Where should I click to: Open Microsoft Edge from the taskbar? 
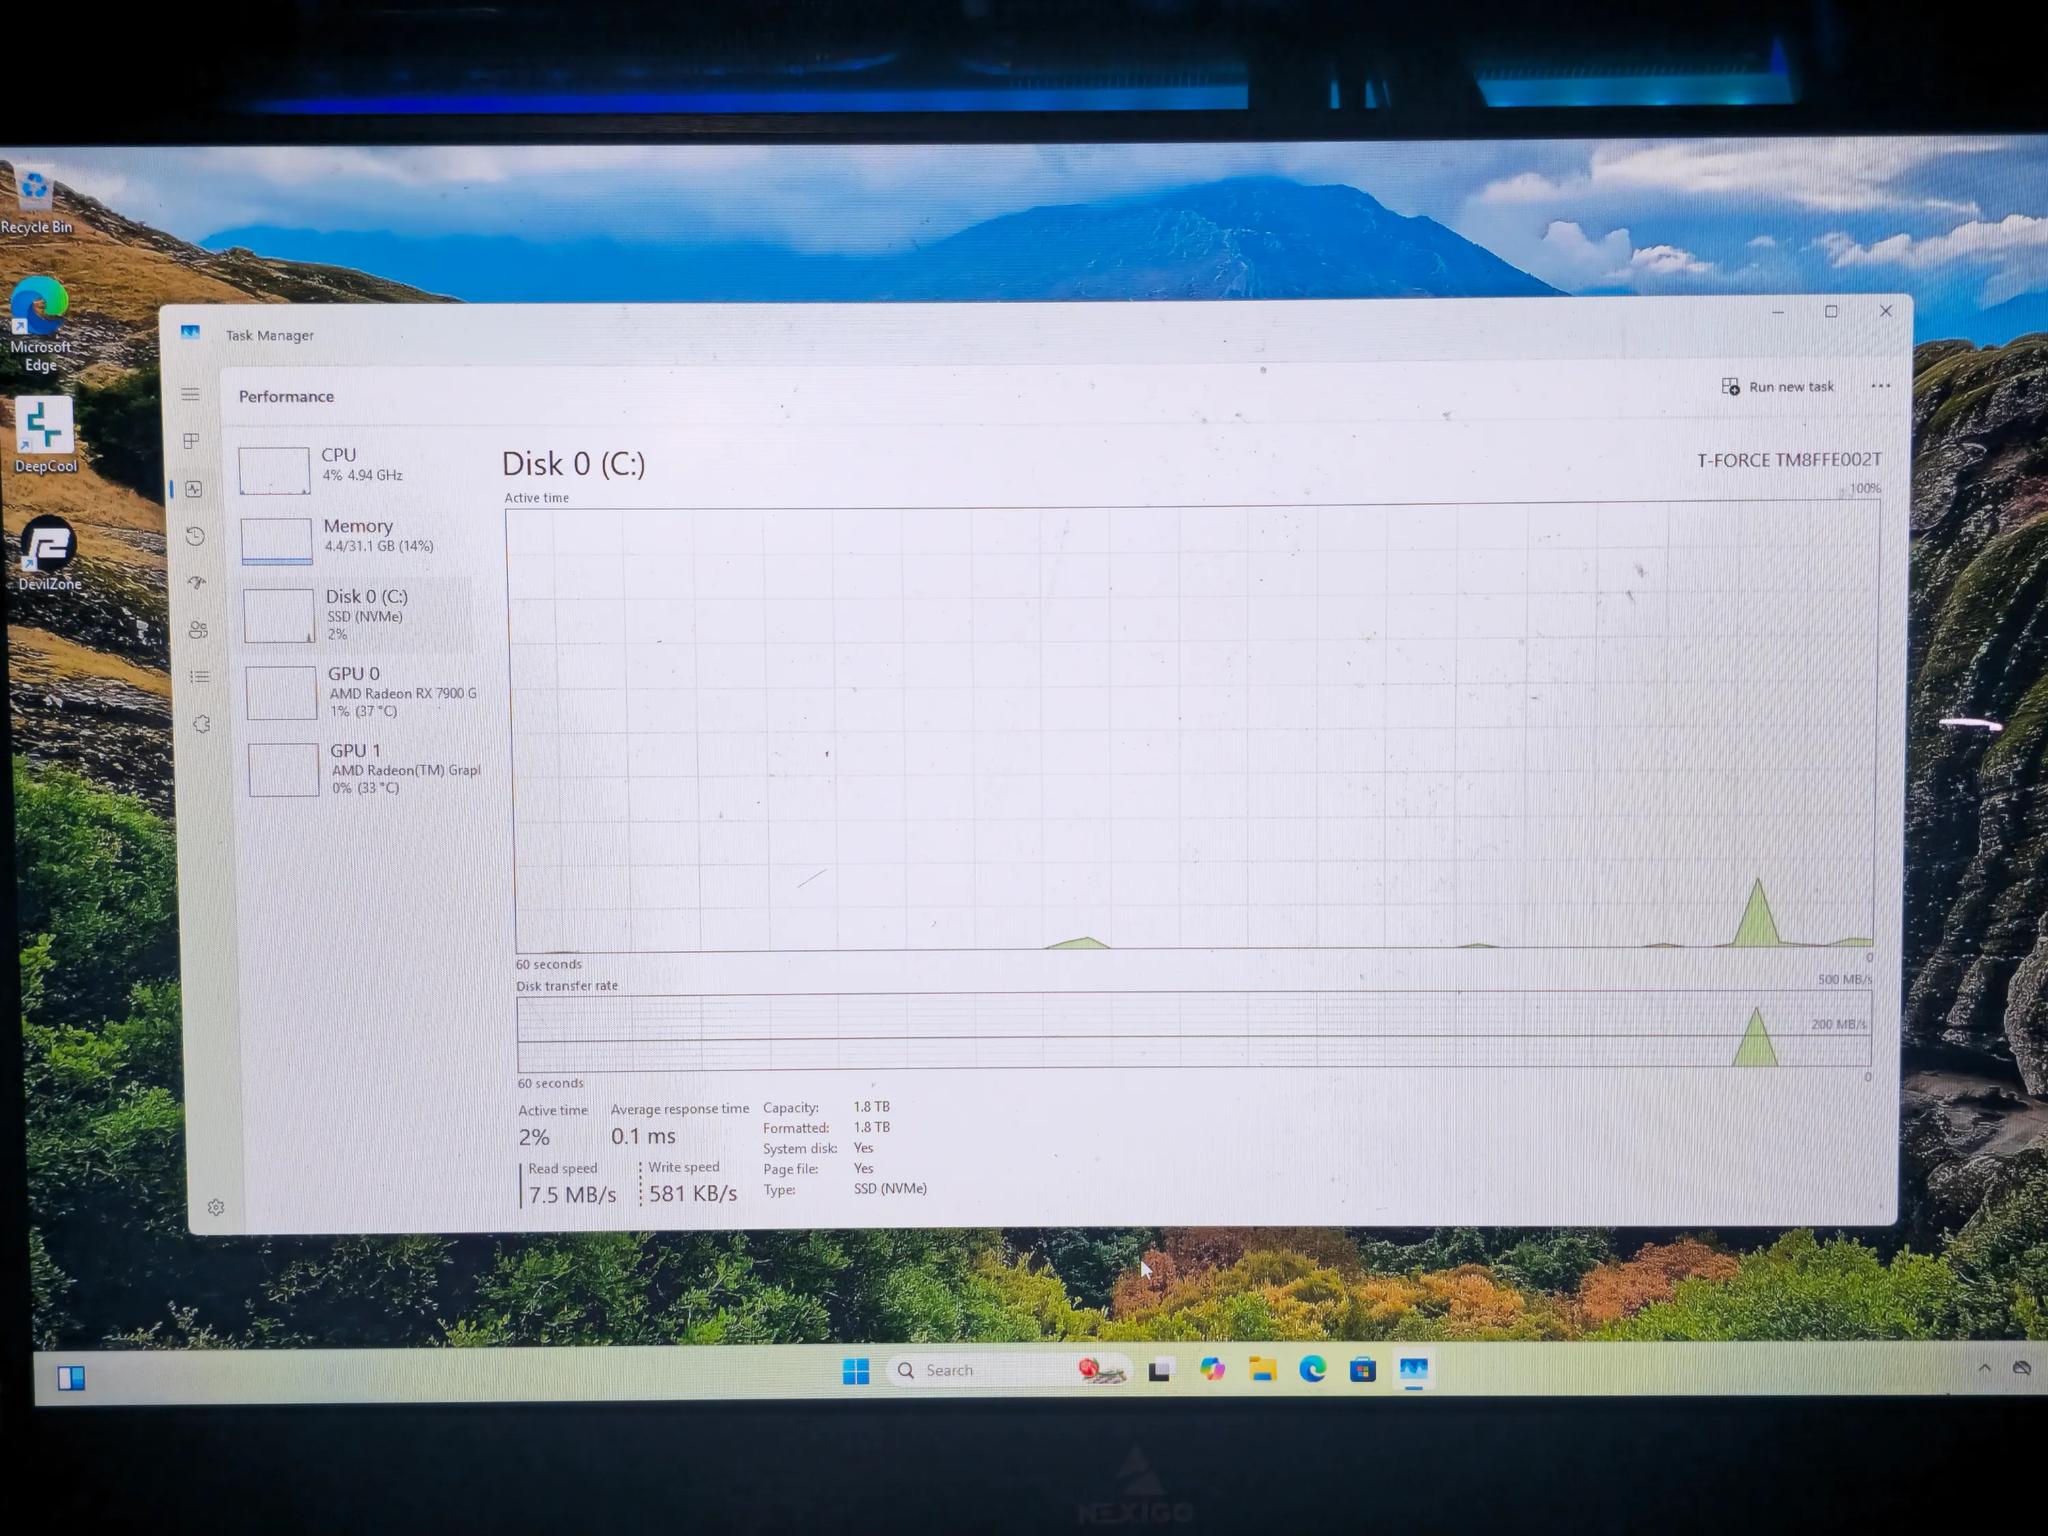click(x=1313, y=1370)
